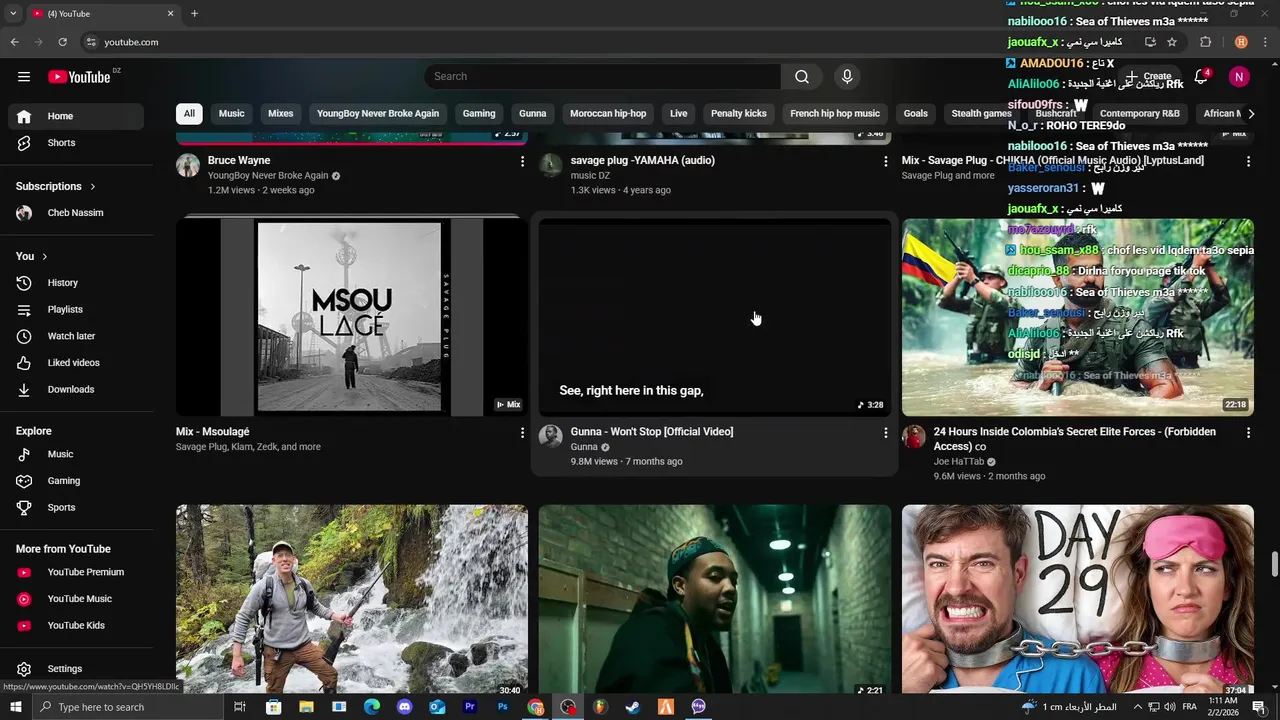Select the All filter chip
This screenshot has height=720, width=1280.
point(189,114)
